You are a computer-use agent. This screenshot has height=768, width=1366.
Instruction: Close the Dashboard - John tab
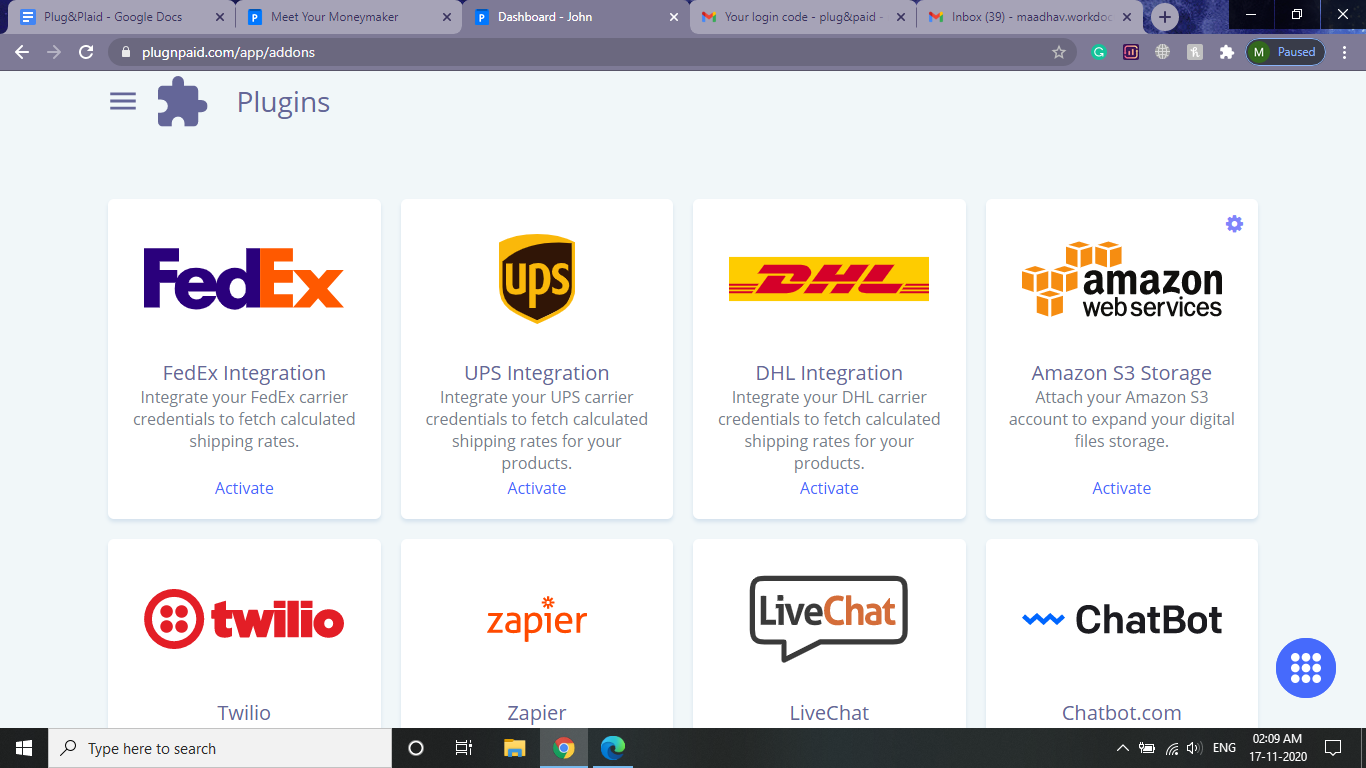(673, 17)
